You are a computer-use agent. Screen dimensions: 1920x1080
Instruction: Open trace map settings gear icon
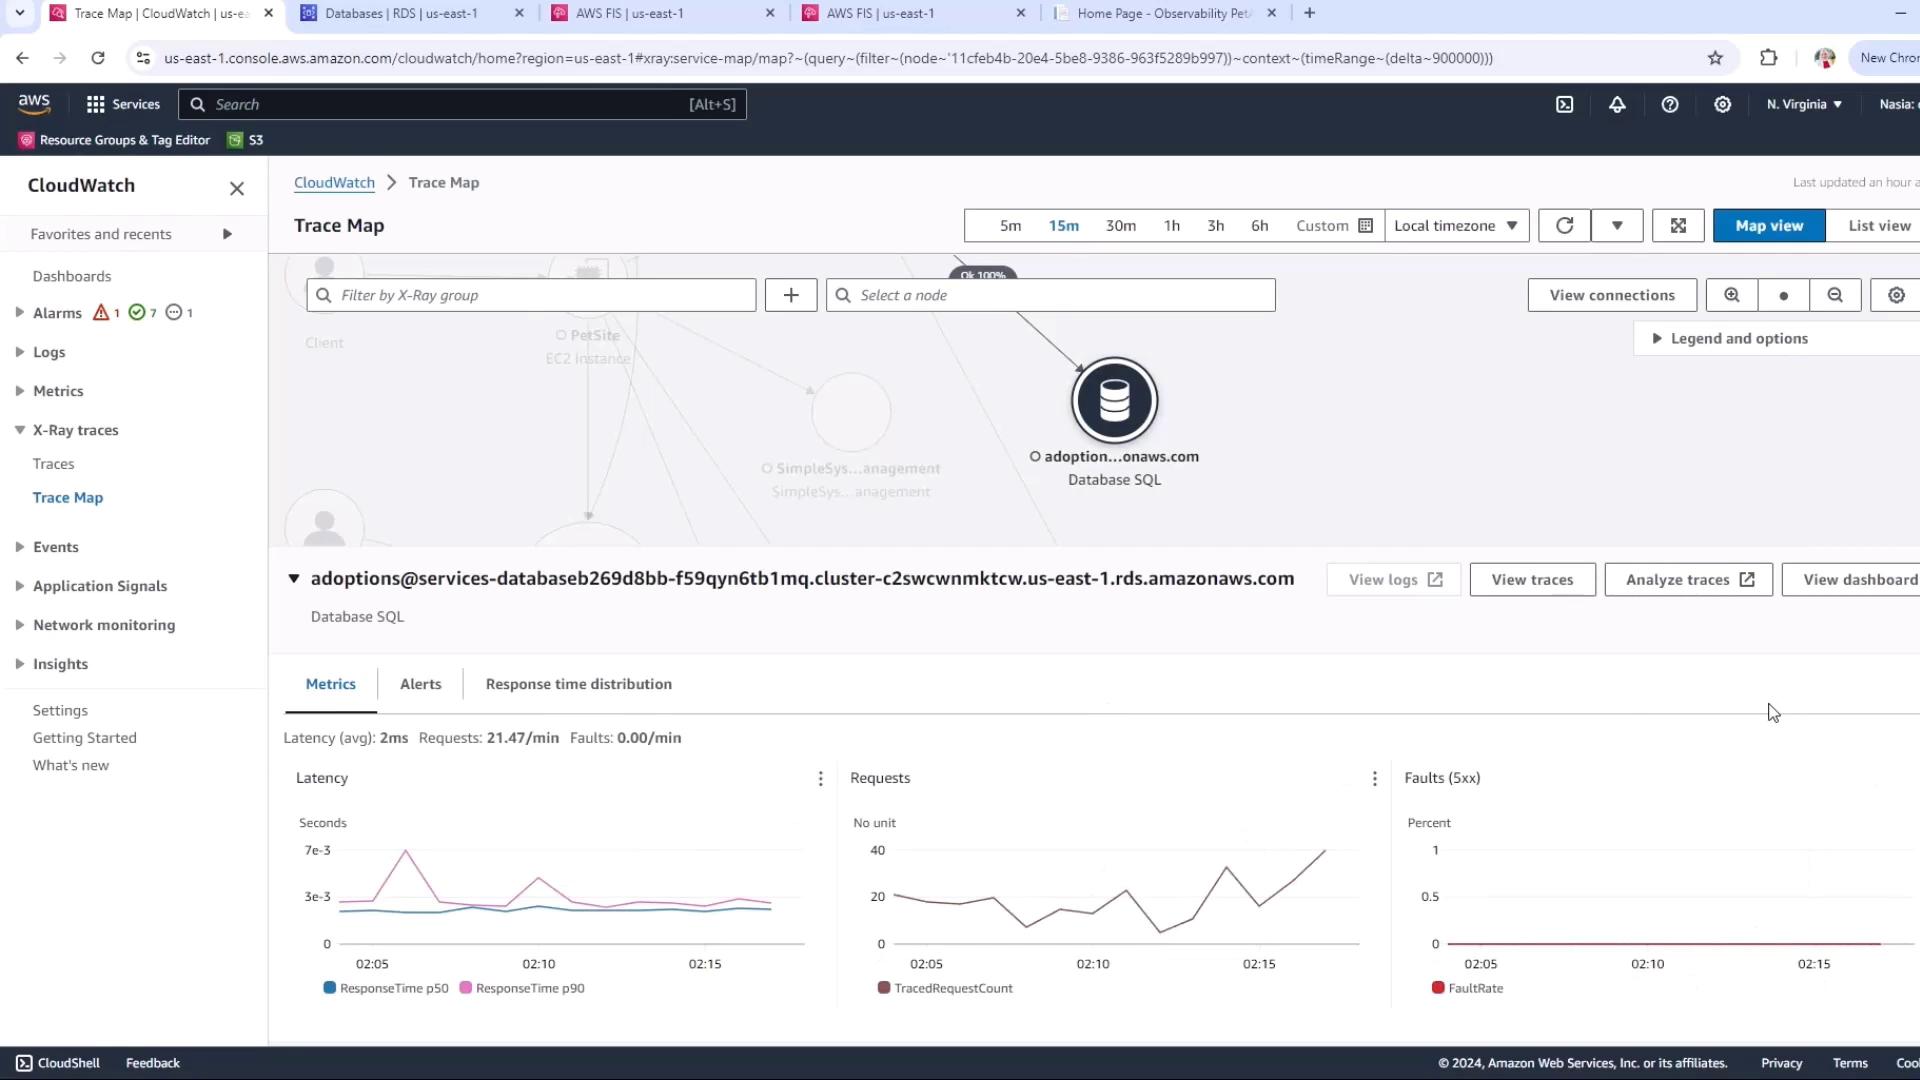coord(1896,295)
